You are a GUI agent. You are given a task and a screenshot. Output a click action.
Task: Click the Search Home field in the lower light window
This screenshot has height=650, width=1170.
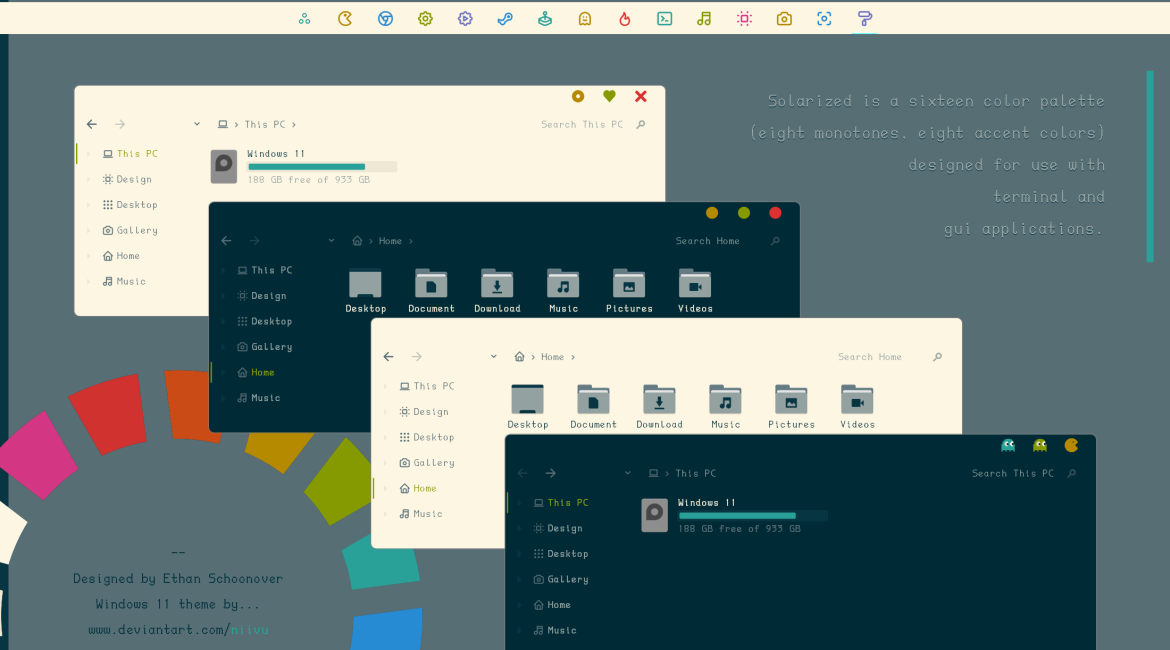click(x=870, y=357)
